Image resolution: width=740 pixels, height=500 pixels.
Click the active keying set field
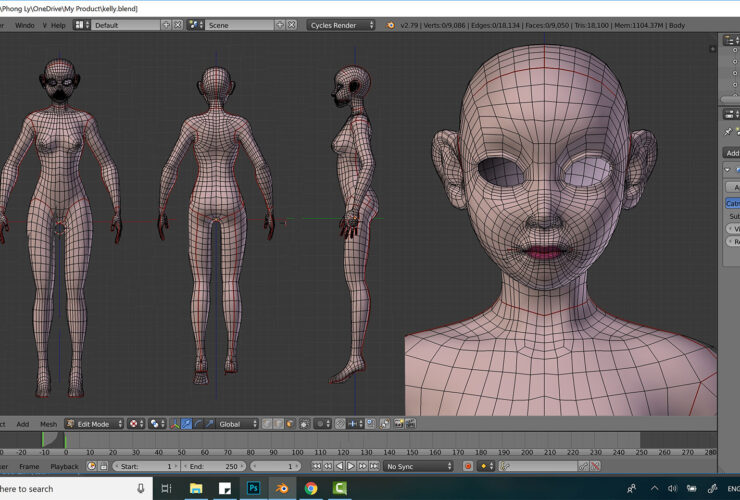pos(538,466)
